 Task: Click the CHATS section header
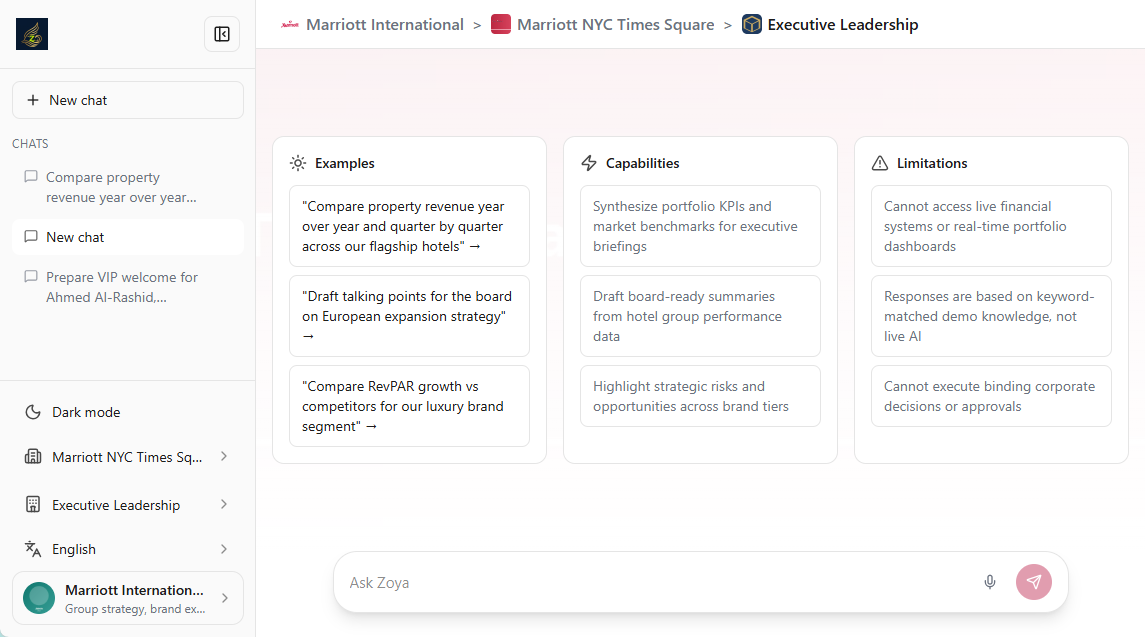coord(30,144)
